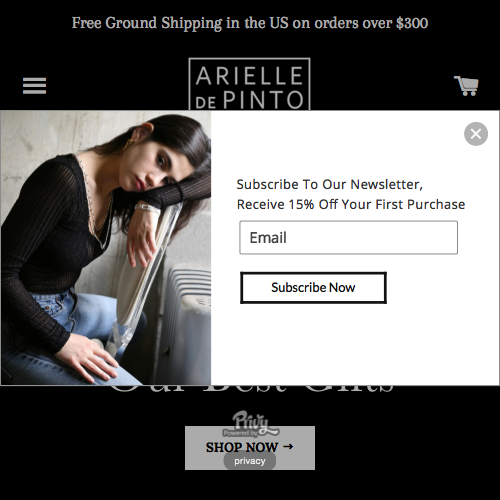Viewport: 500px width, 500px height.
Task: Click the SHOP NOW button
Action: click(x=250, y=448)
